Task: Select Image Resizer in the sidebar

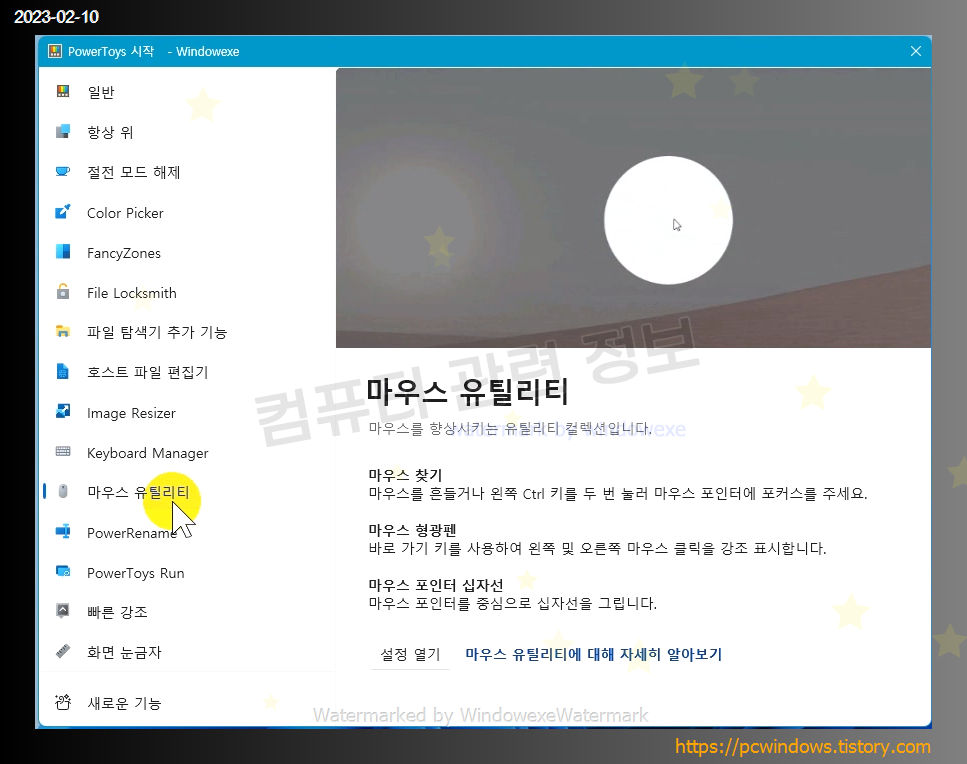Action: click(x=187, y=413)
